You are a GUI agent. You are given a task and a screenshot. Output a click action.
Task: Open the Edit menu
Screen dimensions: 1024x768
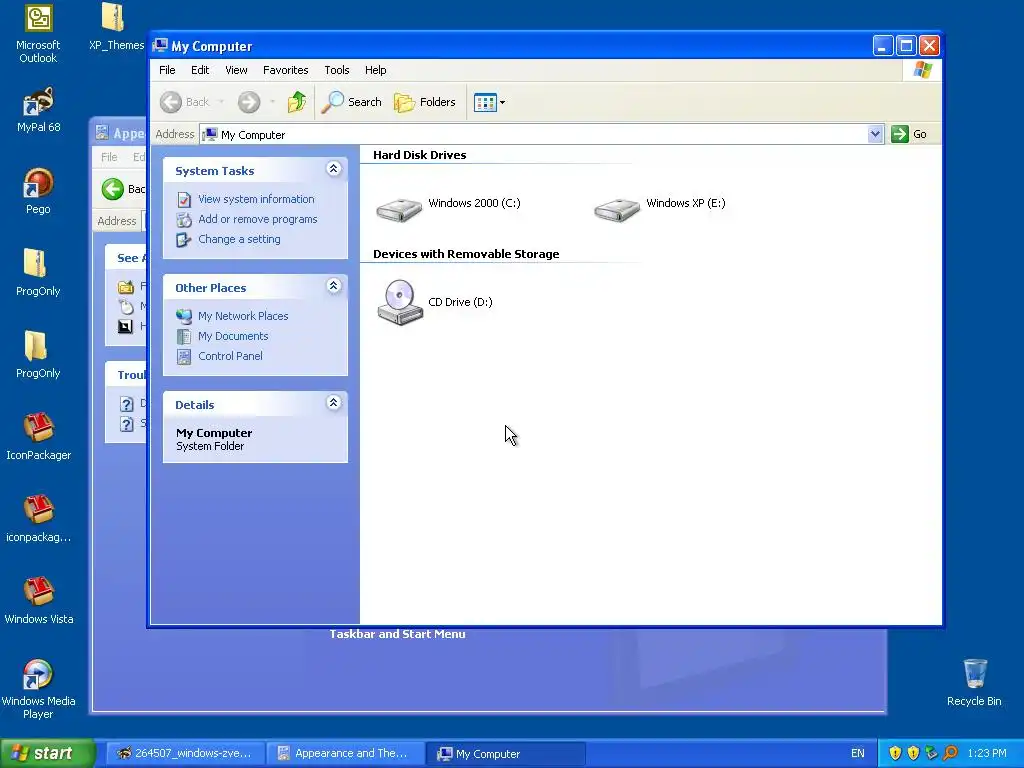200,70
